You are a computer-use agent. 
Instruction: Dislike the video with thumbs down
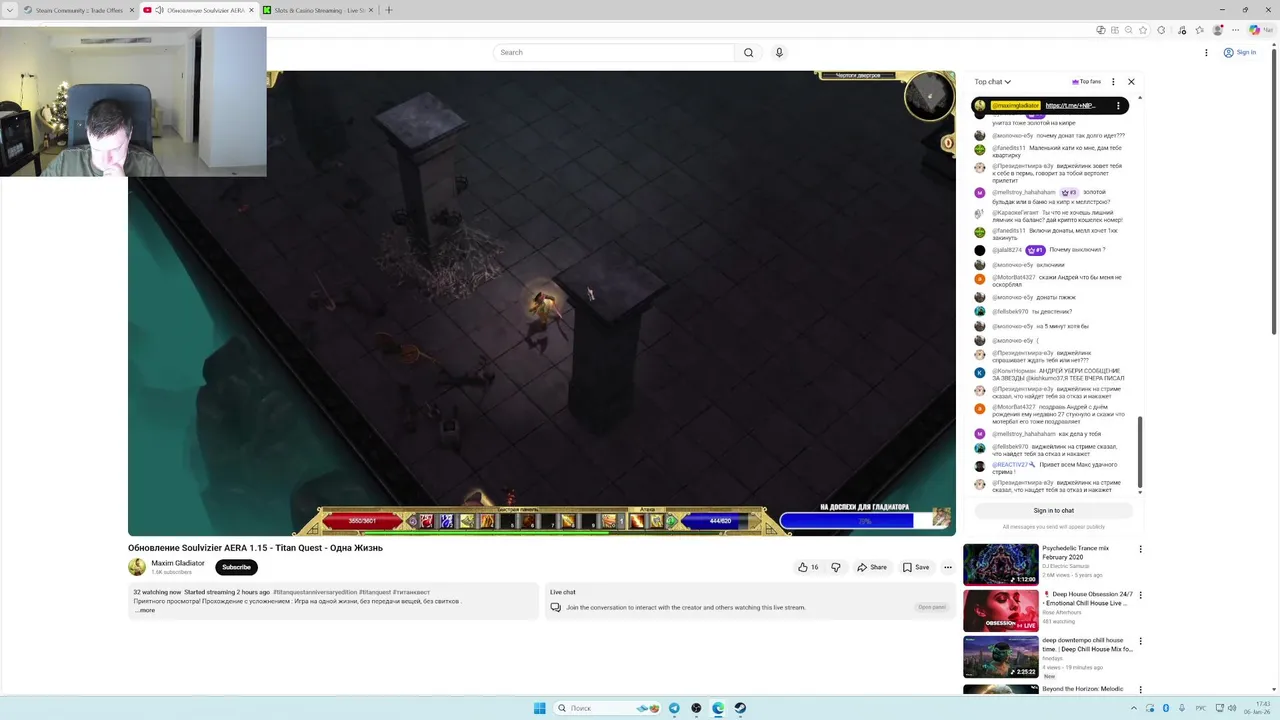836,567
